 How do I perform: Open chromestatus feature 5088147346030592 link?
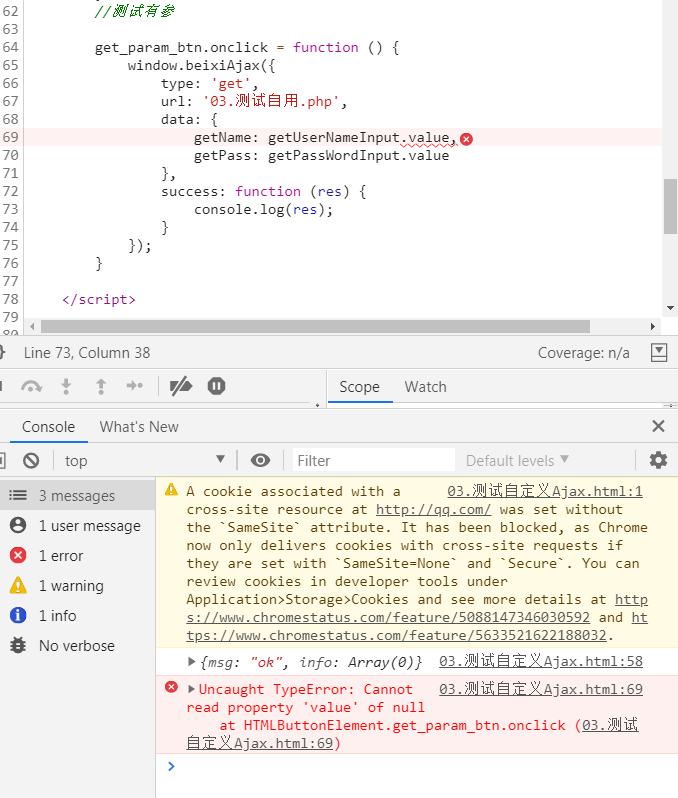(388, 617)
